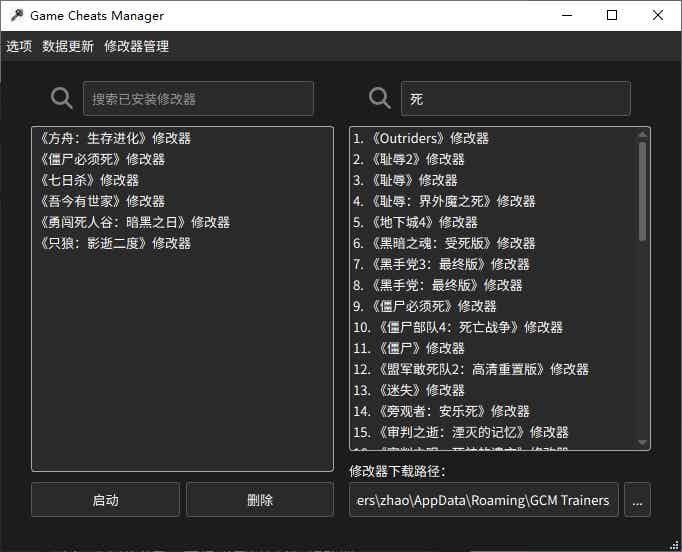
Task: Select result 10. 《僵尸部队4：死亡战争》修改器
Action: (x=494, y=327)
